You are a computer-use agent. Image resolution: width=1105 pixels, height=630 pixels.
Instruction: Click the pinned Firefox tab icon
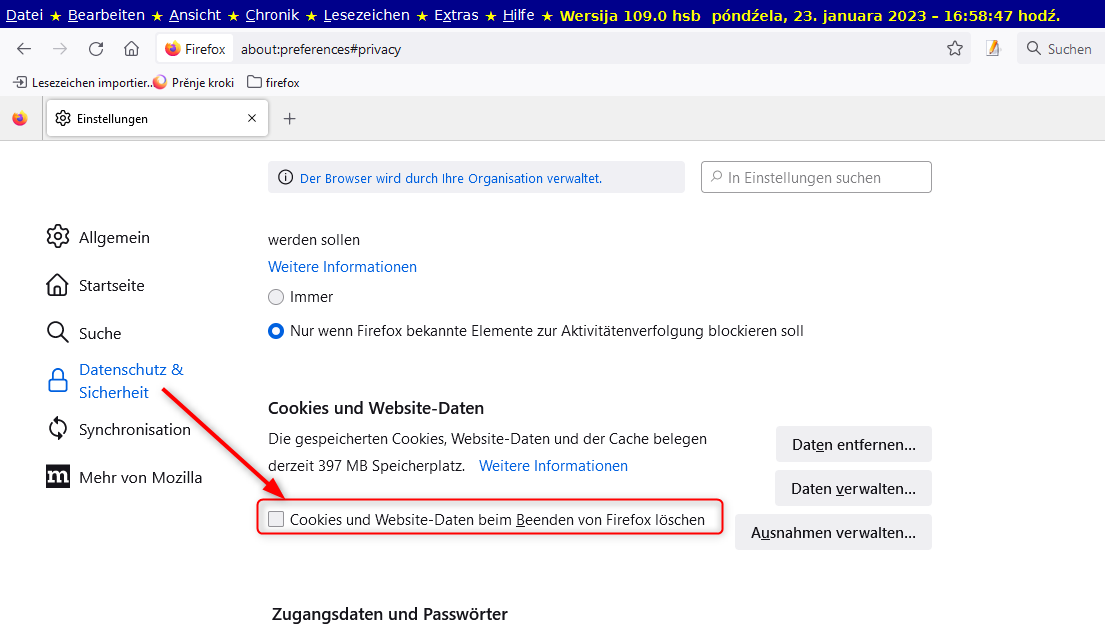20,119
